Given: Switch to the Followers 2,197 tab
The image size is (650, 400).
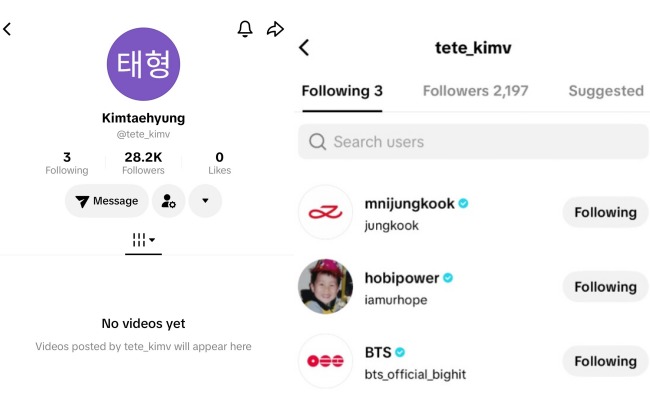Looking at the screenshot, I should click(x=475, y=91).
